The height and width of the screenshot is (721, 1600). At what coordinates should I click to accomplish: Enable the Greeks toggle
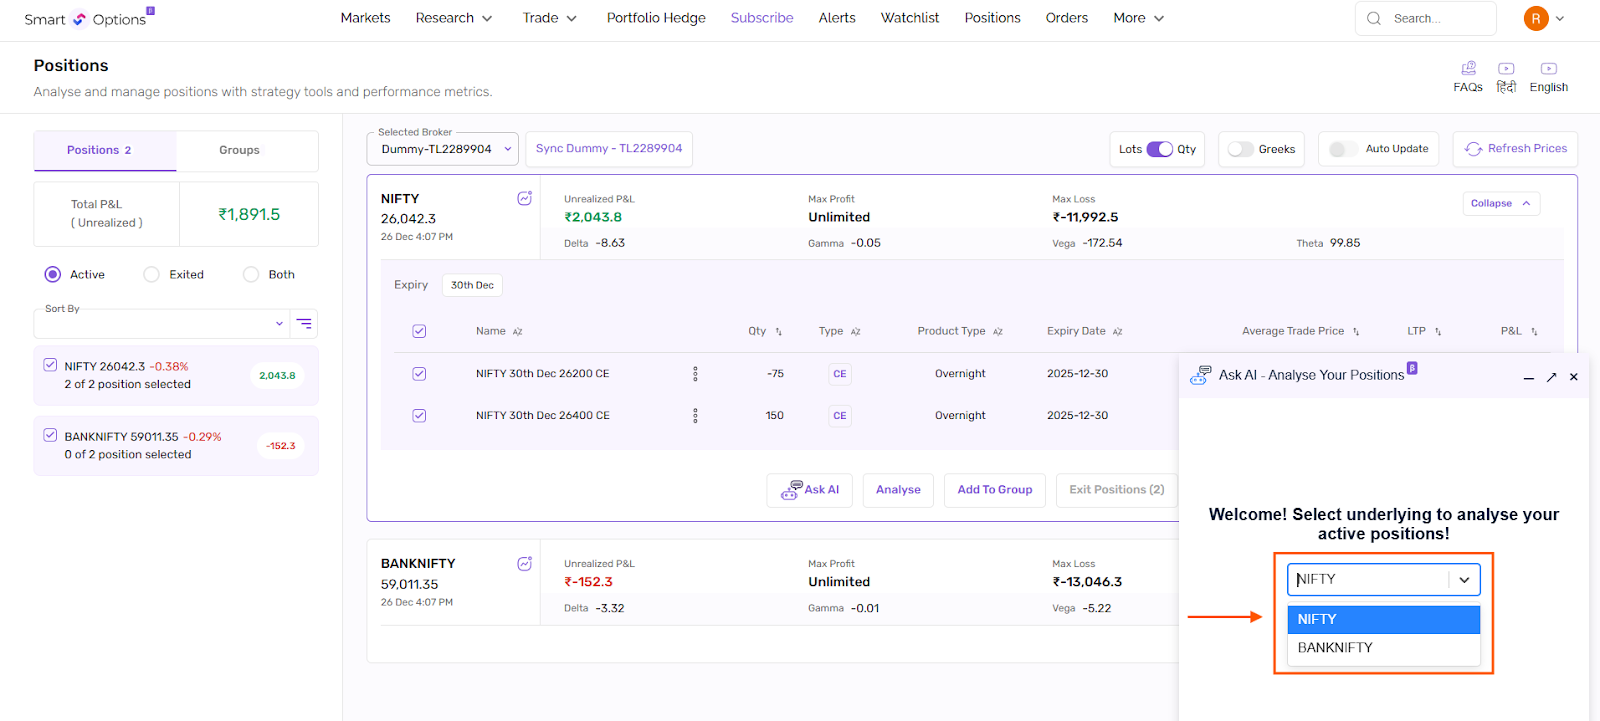point(1241,149)
